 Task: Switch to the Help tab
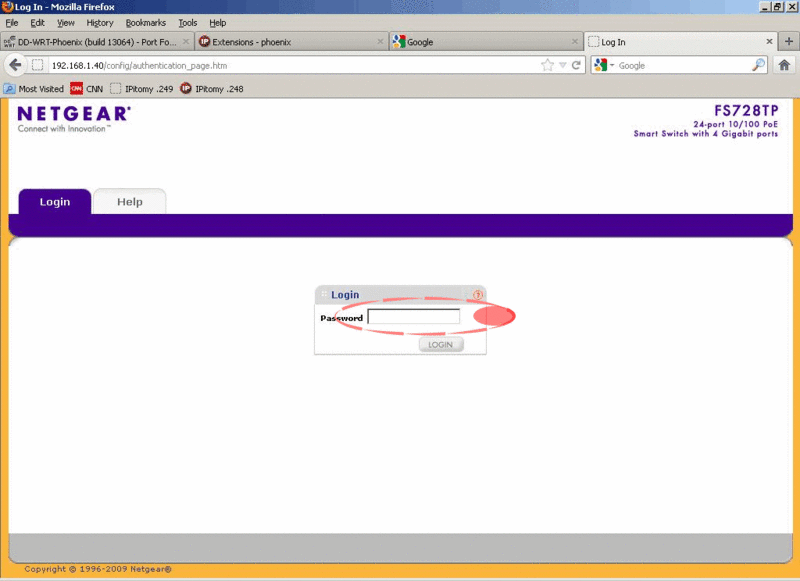tap(129, 202)
